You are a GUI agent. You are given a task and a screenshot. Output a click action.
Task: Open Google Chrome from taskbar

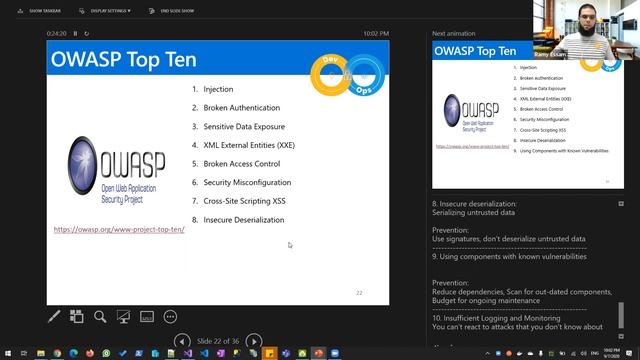coord(57,353)
